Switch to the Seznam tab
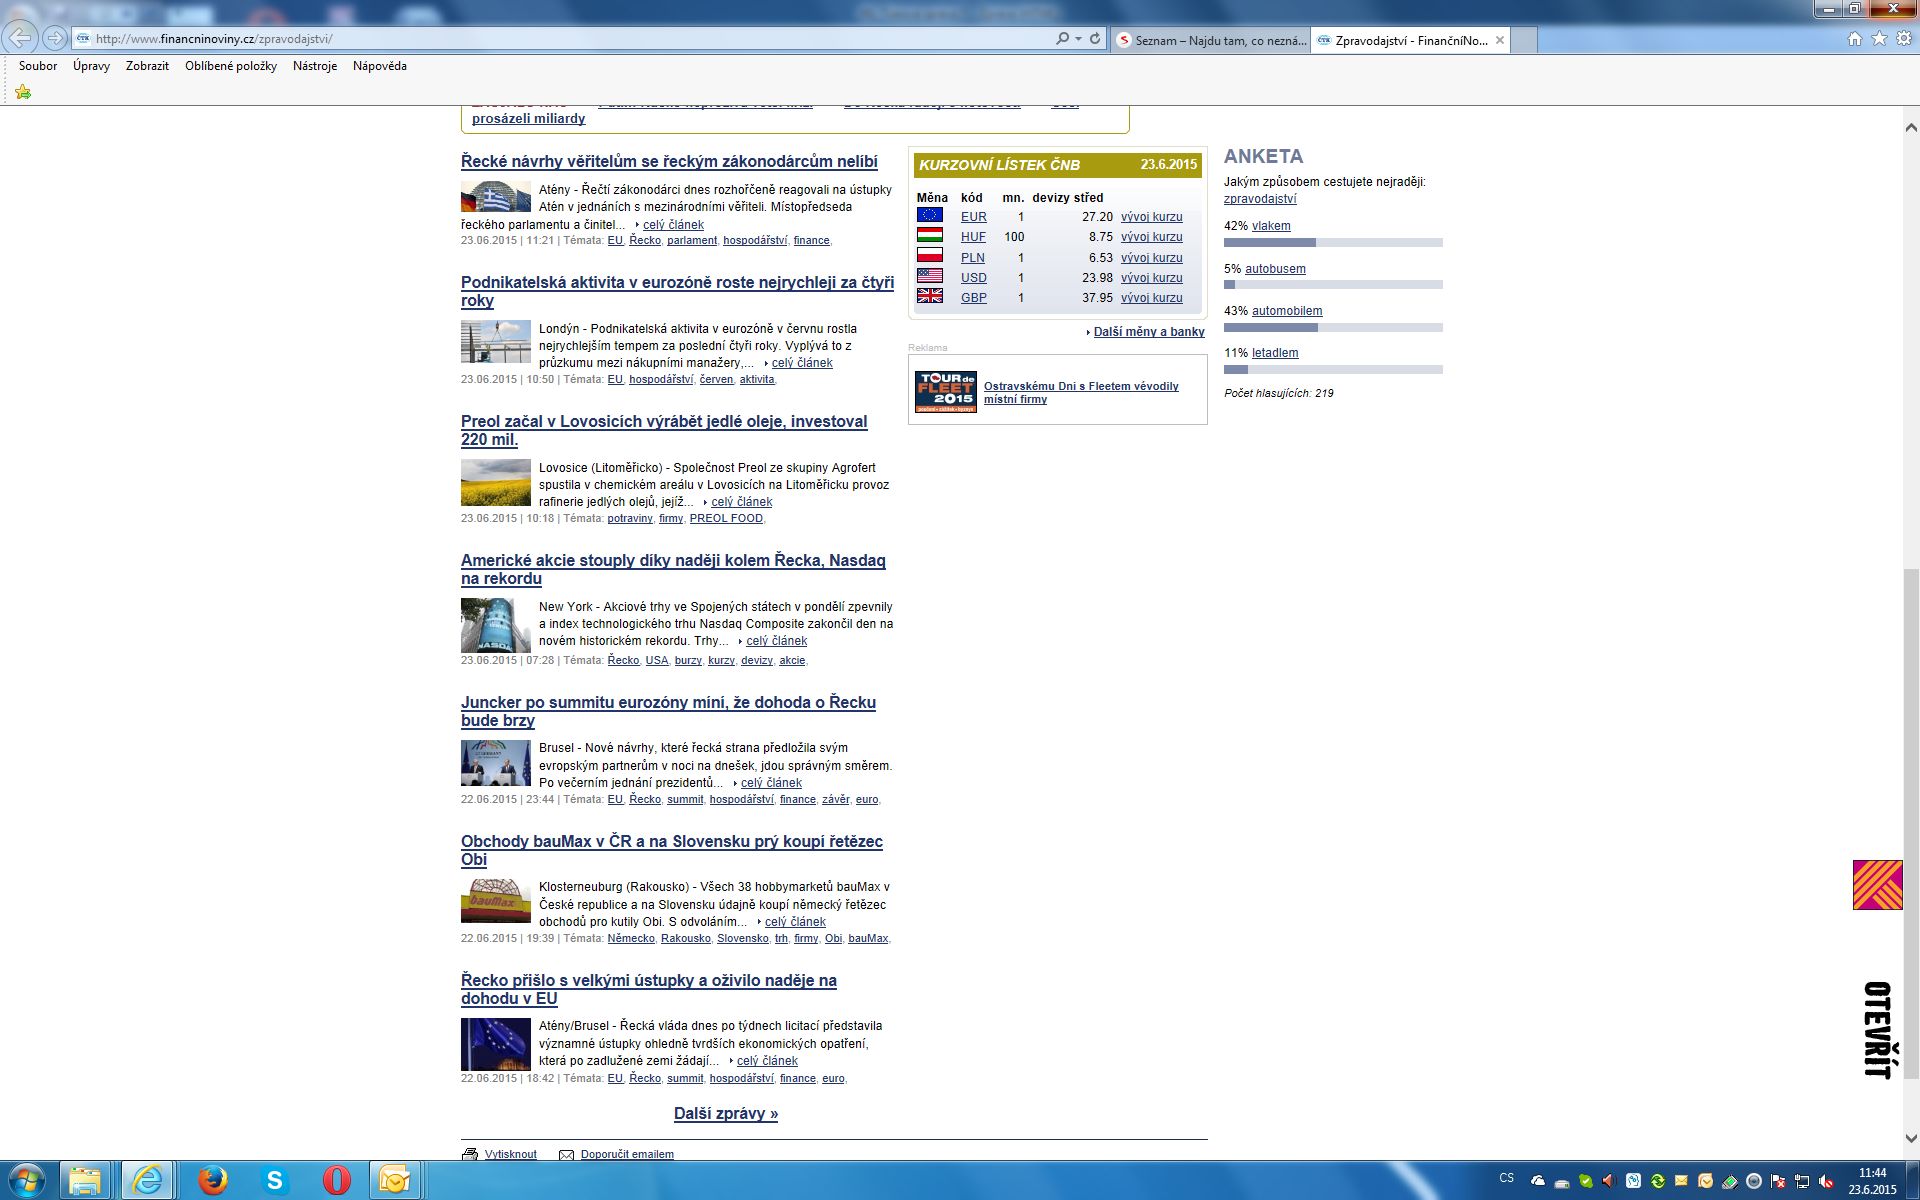The height and width of the screenshot is (1200, 1920). [1211, 40]
